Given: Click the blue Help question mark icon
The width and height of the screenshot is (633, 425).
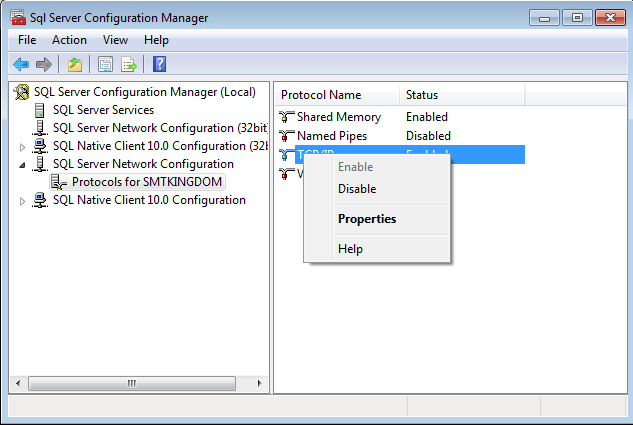Looking at the screenshot, I should [159, 64].
